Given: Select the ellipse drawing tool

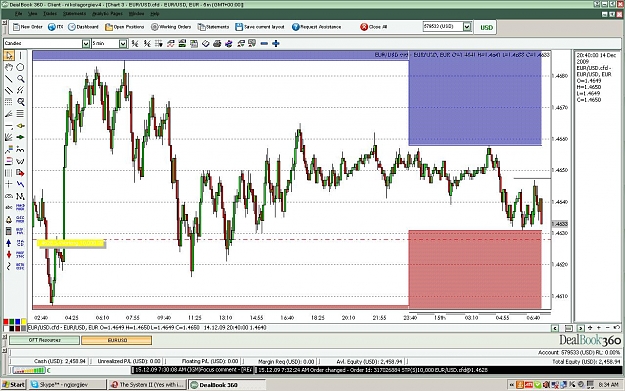Looking at the screenshot, I should point(20,67).
